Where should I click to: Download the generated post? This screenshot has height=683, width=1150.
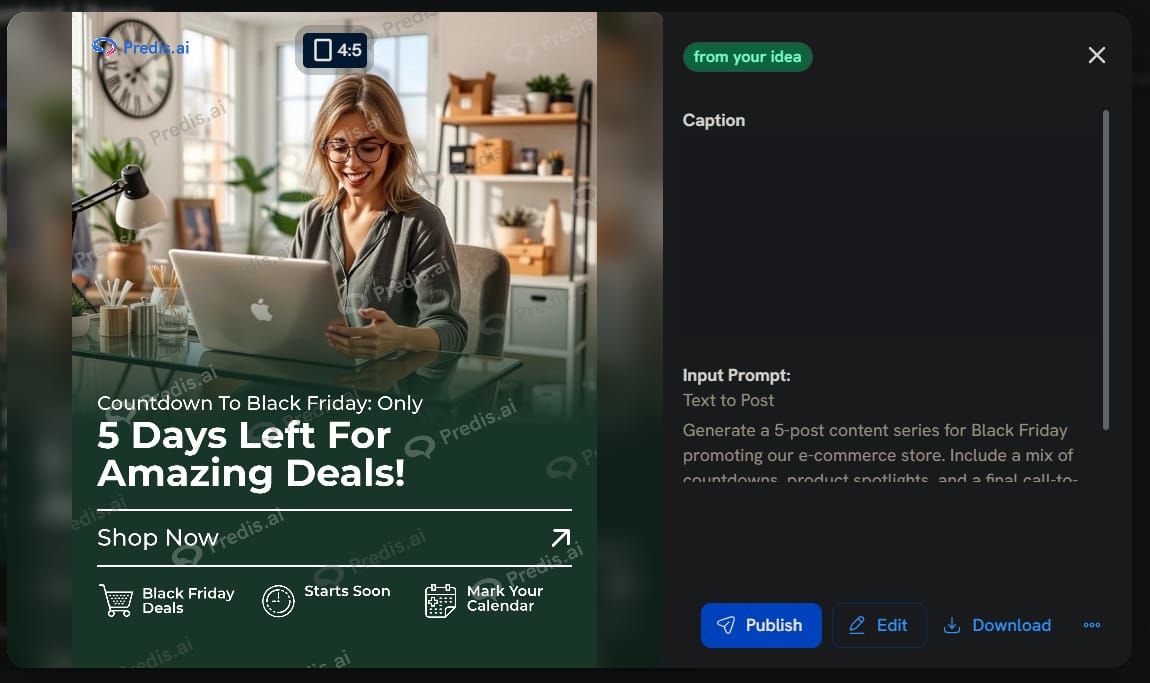(997, 625)
